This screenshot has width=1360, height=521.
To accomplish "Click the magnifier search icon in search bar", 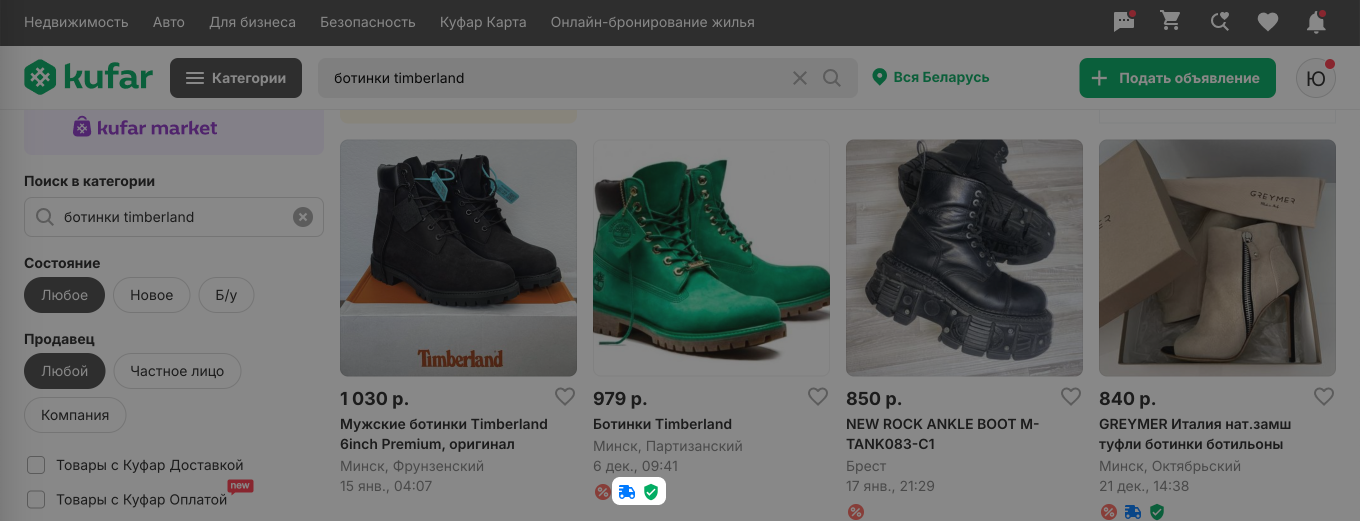I will coord(832,78).
